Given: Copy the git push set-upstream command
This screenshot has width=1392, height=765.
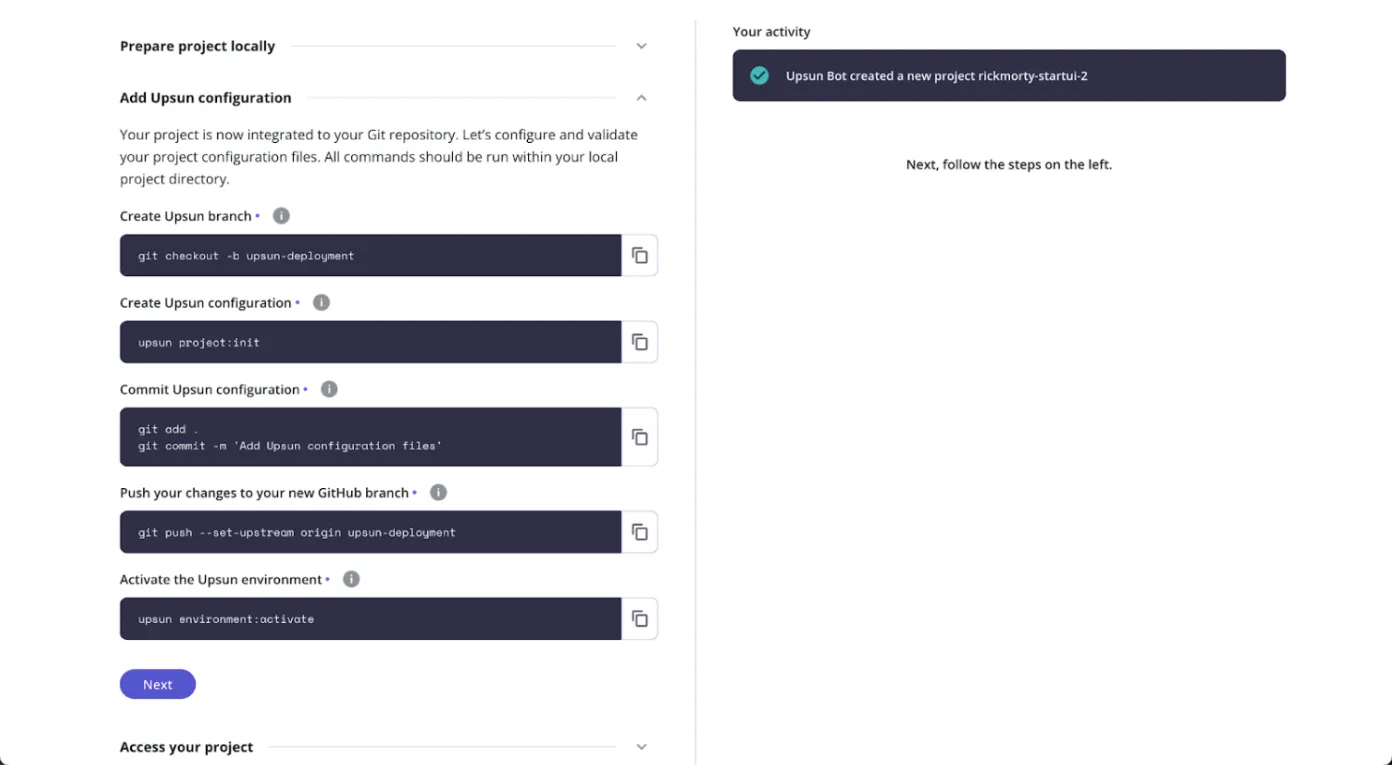Looking at the screenshot, I should [640, 532].
